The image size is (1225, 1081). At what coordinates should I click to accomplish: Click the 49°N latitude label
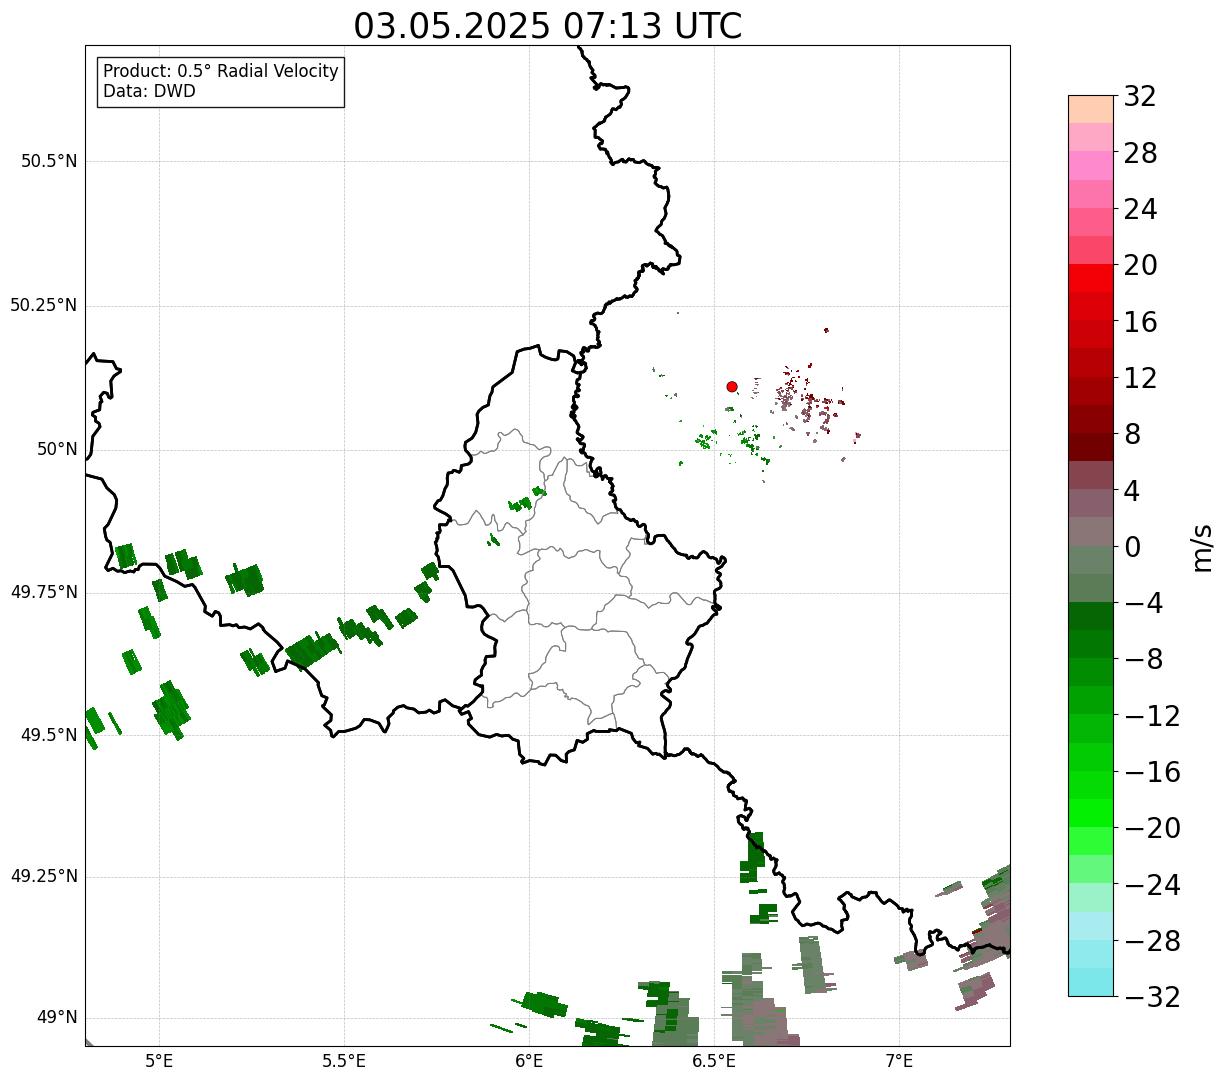click(x=57, y=1017)
